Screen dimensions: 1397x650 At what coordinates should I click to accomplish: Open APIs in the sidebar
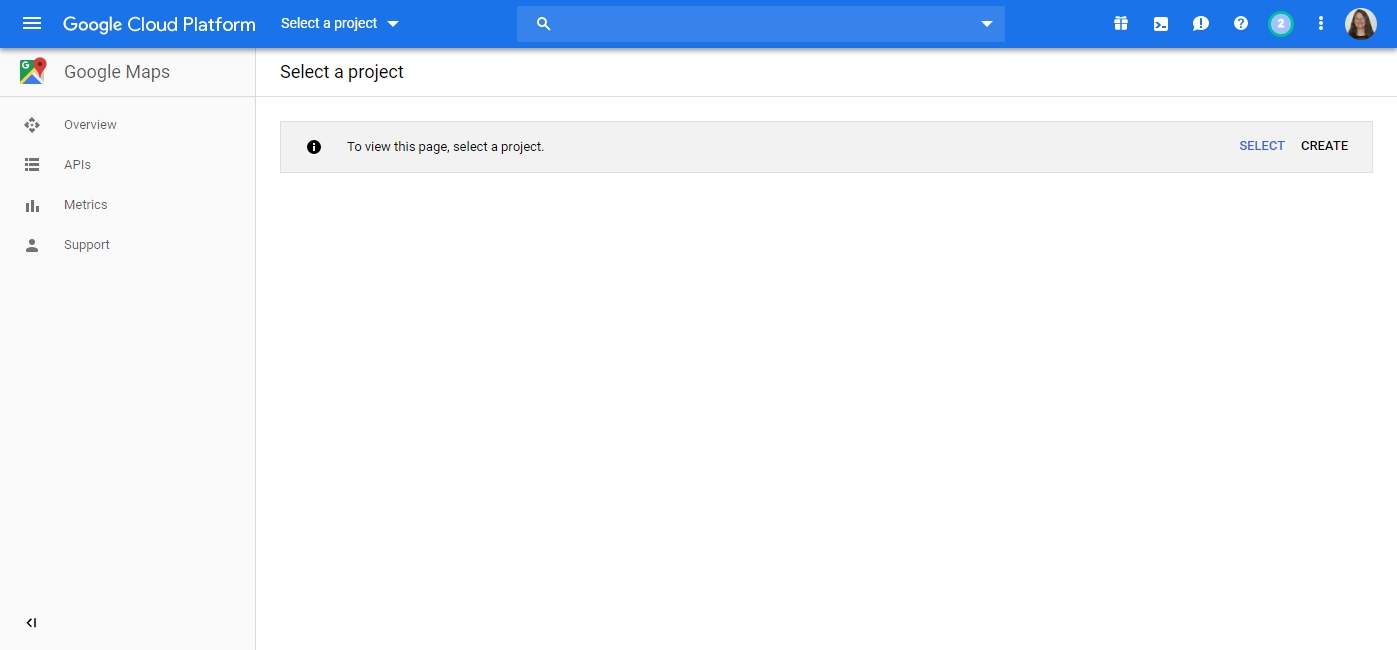point(77,165)
